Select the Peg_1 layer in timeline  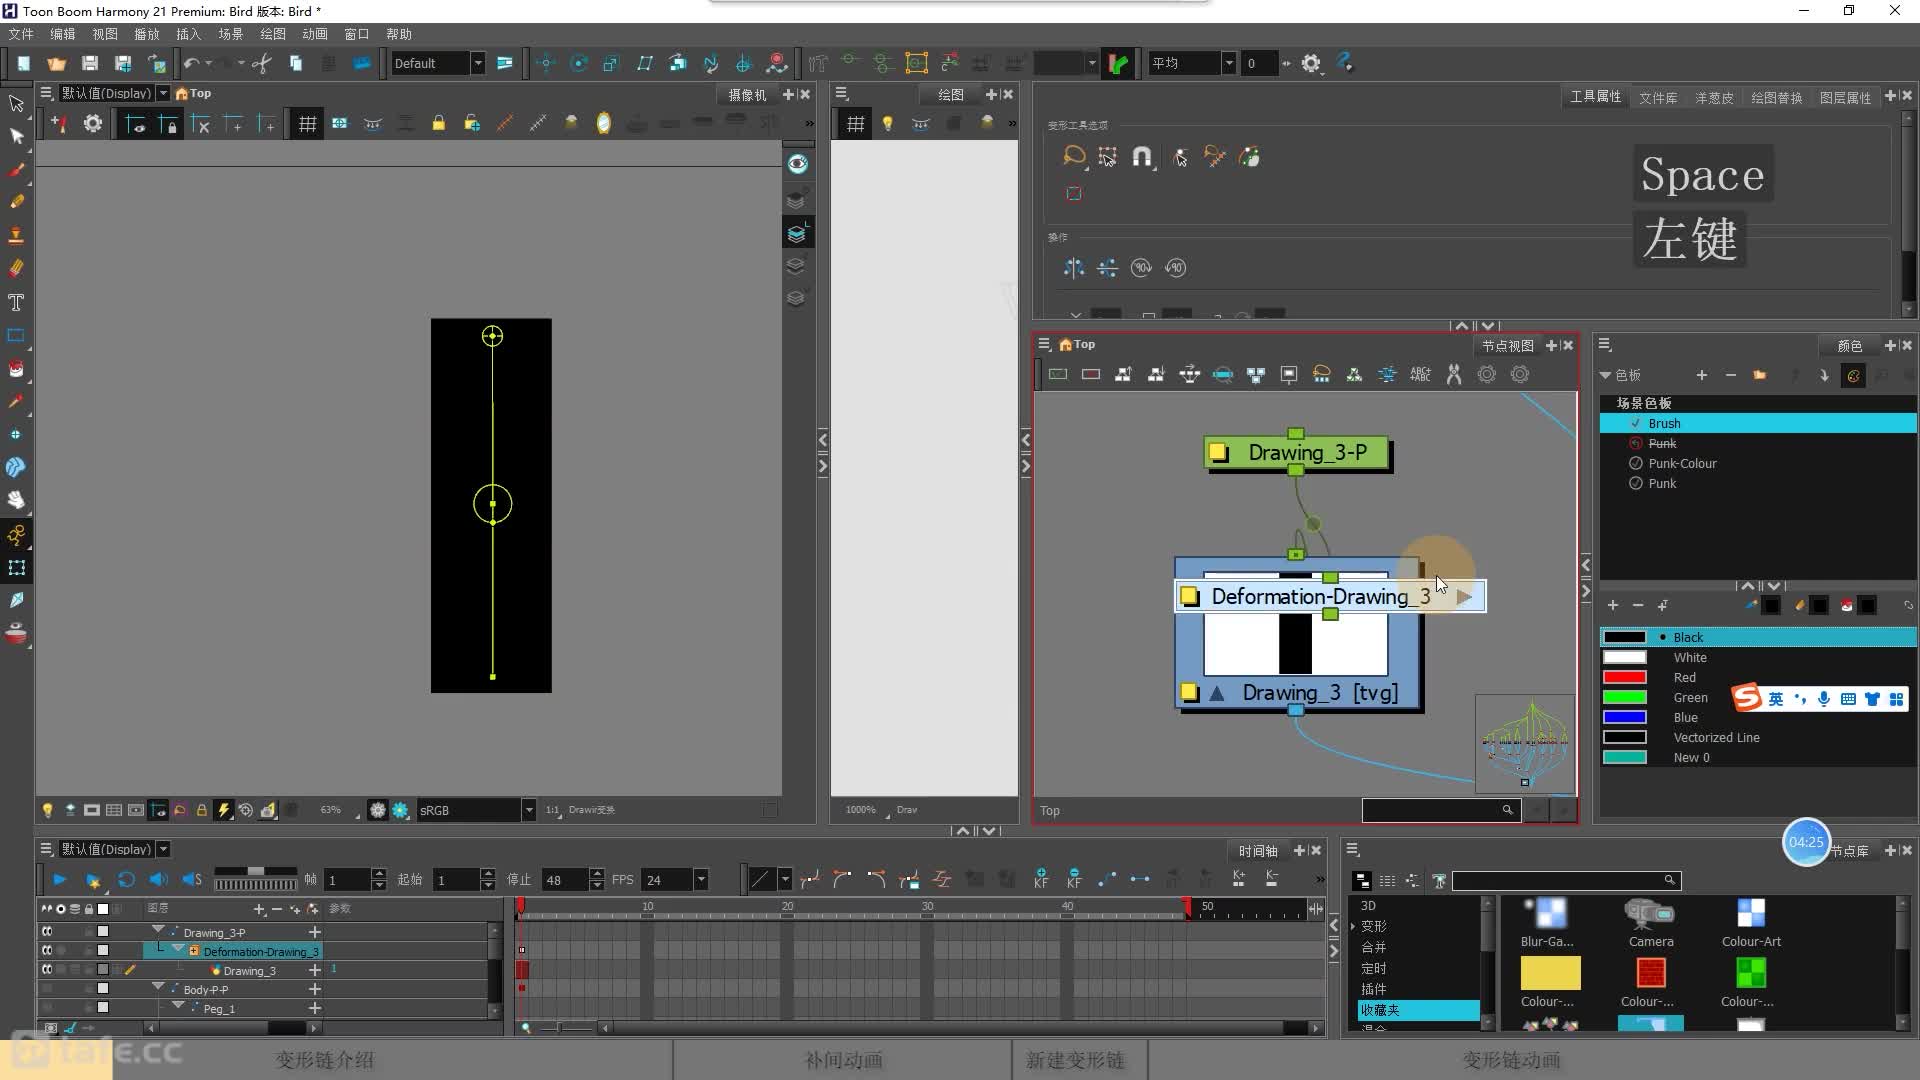click(219, 1008)
